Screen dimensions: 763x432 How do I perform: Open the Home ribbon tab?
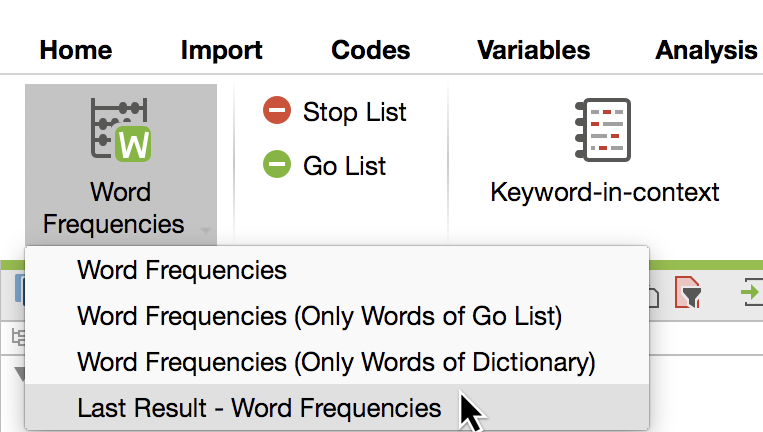click(x=76, y=50)
